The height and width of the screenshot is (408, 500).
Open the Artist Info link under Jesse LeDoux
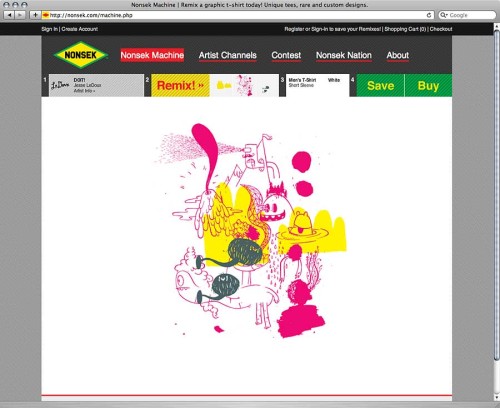[84, 91]
